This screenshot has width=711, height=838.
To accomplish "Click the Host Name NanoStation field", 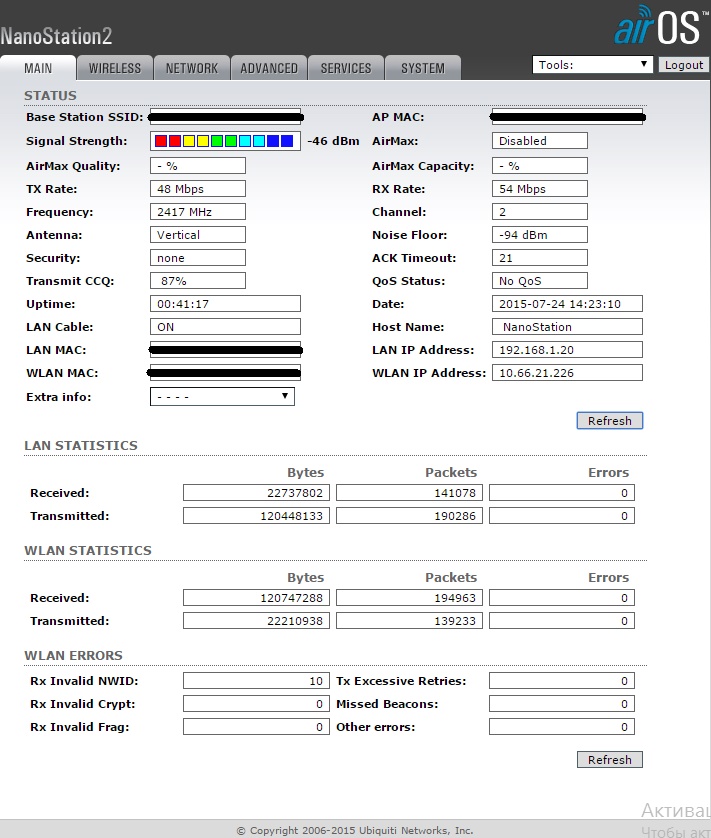I will coord(567,327).
